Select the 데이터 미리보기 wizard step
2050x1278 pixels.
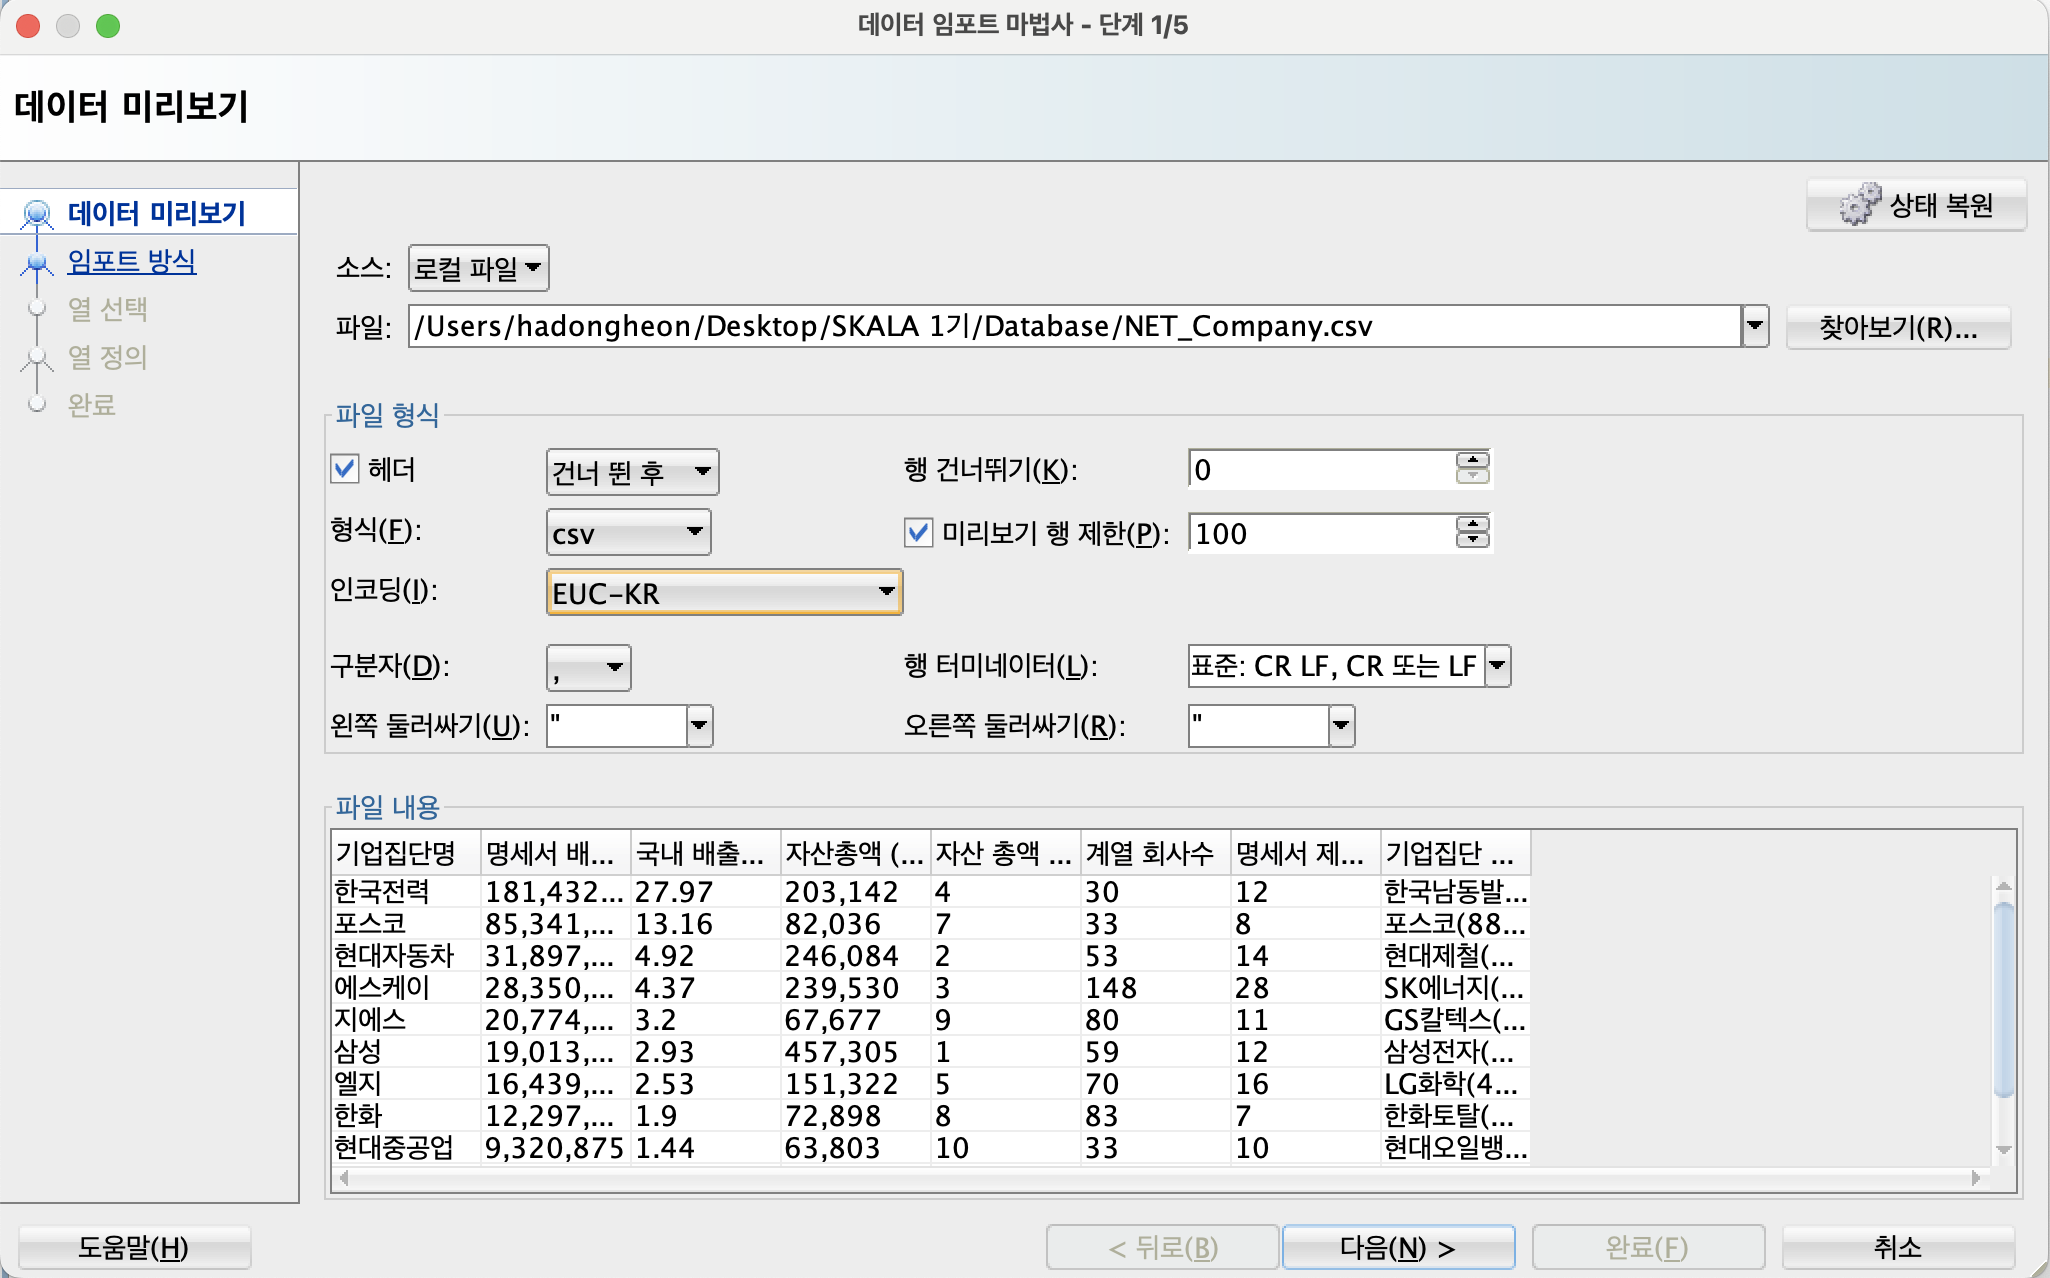point(156,213)
